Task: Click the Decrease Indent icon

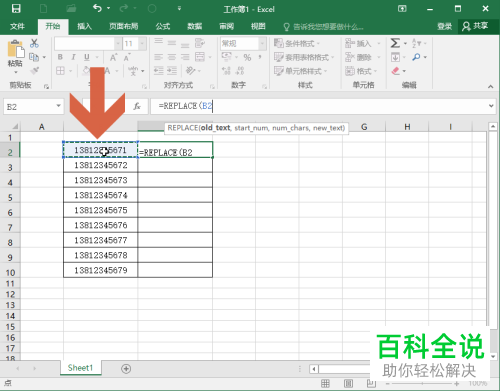Action: [159, 71]
